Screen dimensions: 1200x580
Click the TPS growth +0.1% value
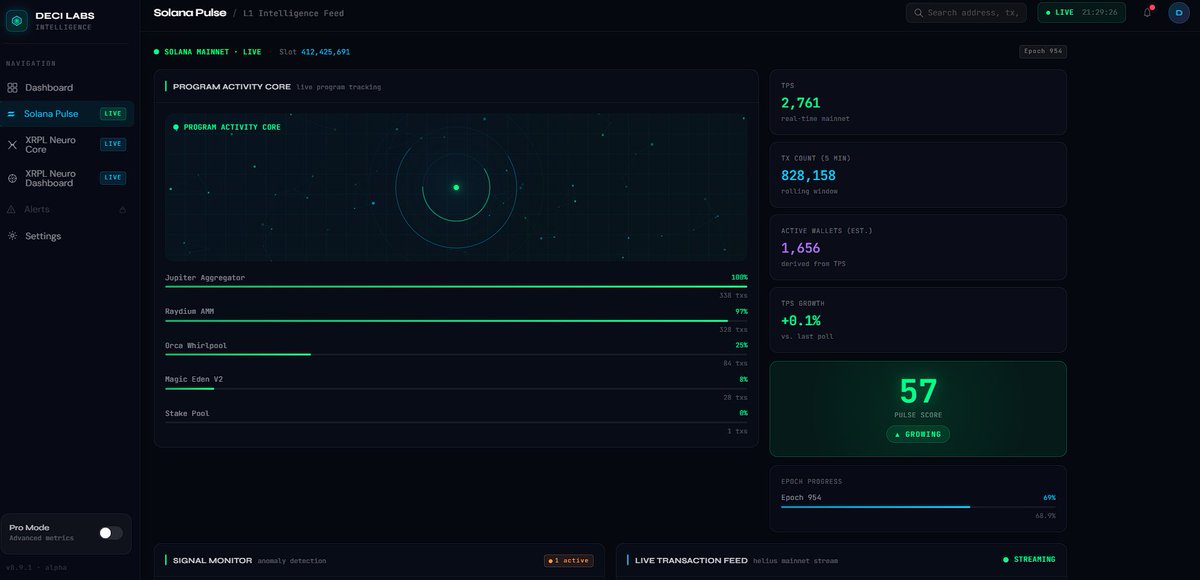(x=801, y=321)
